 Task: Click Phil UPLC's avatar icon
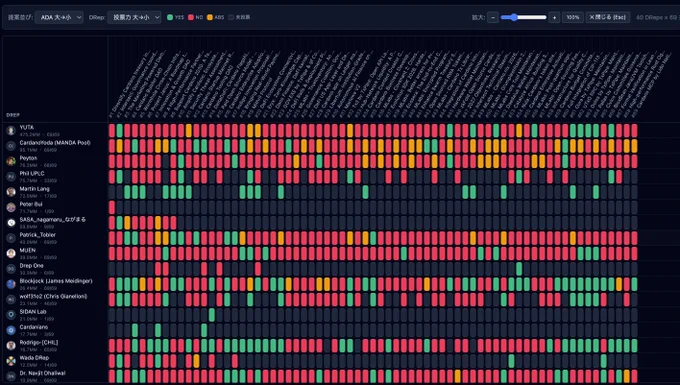(11, 176)
